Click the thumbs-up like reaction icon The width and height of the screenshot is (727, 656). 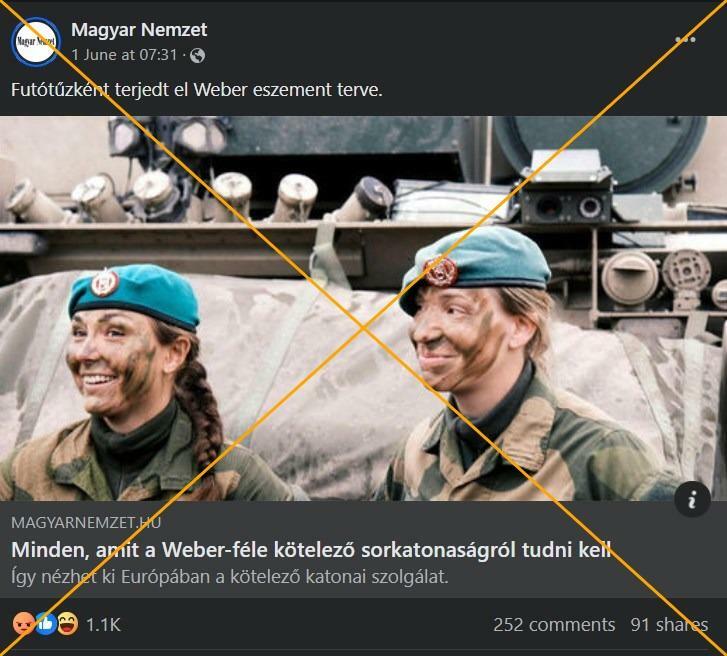click(46, 624)
